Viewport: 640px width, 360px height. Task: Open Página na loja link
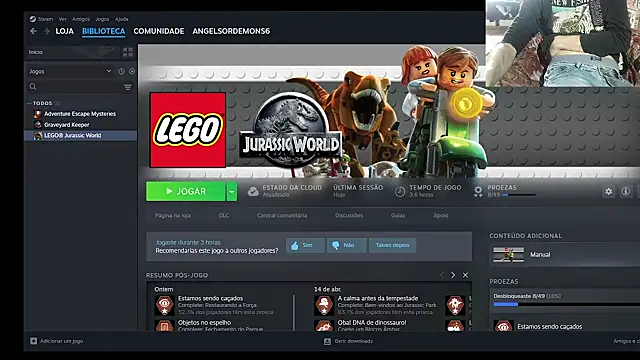tap(173, 216)
